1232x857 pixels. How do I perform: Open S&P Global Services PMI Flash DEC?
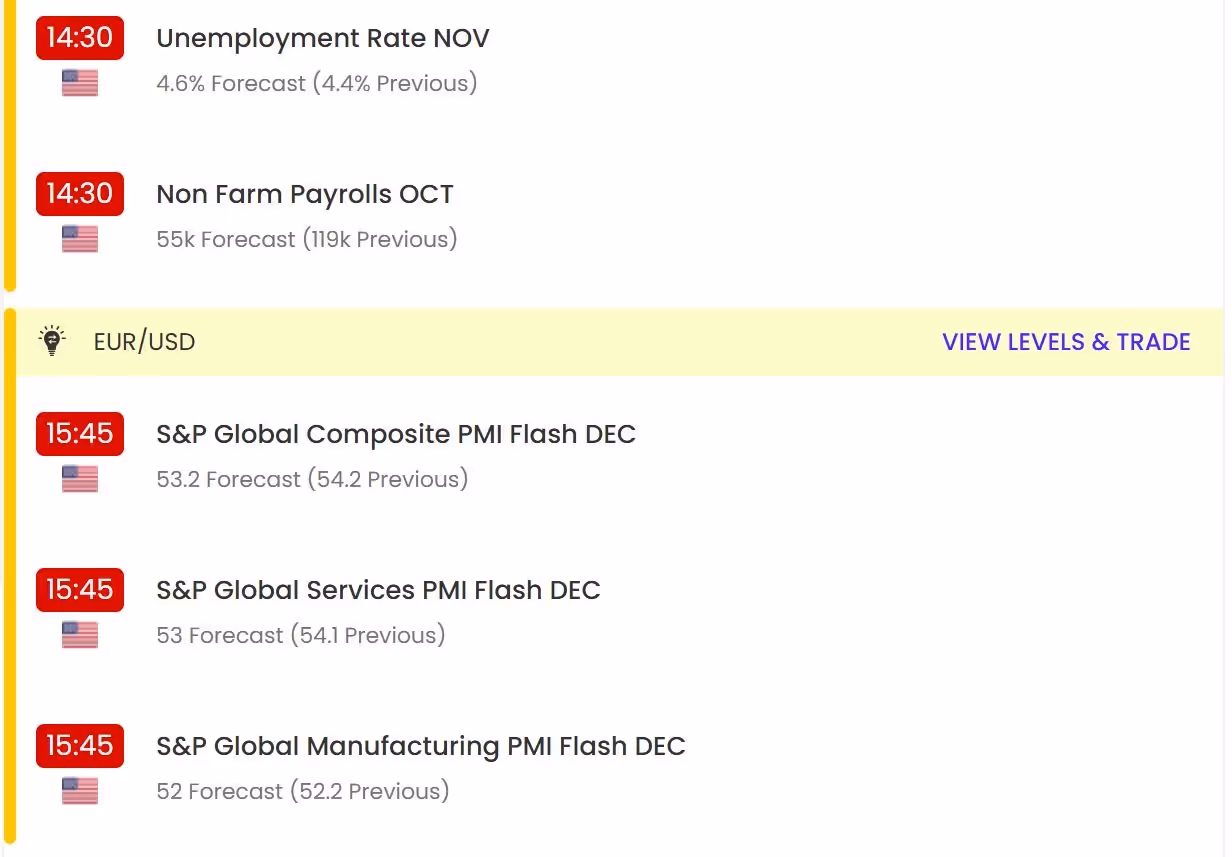[x=378, y=590]
